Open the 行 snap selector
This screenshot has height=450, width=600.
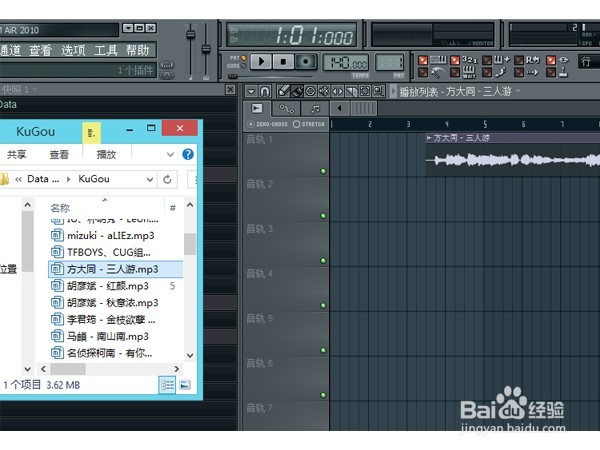coord(589,62)
